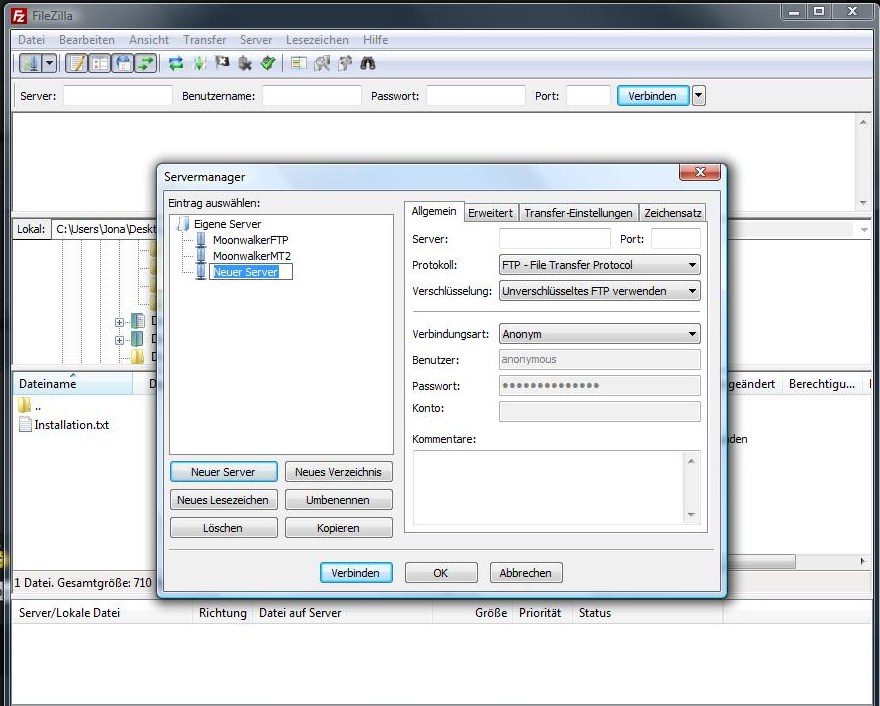Click the Lokal path field

pos(104,229)
